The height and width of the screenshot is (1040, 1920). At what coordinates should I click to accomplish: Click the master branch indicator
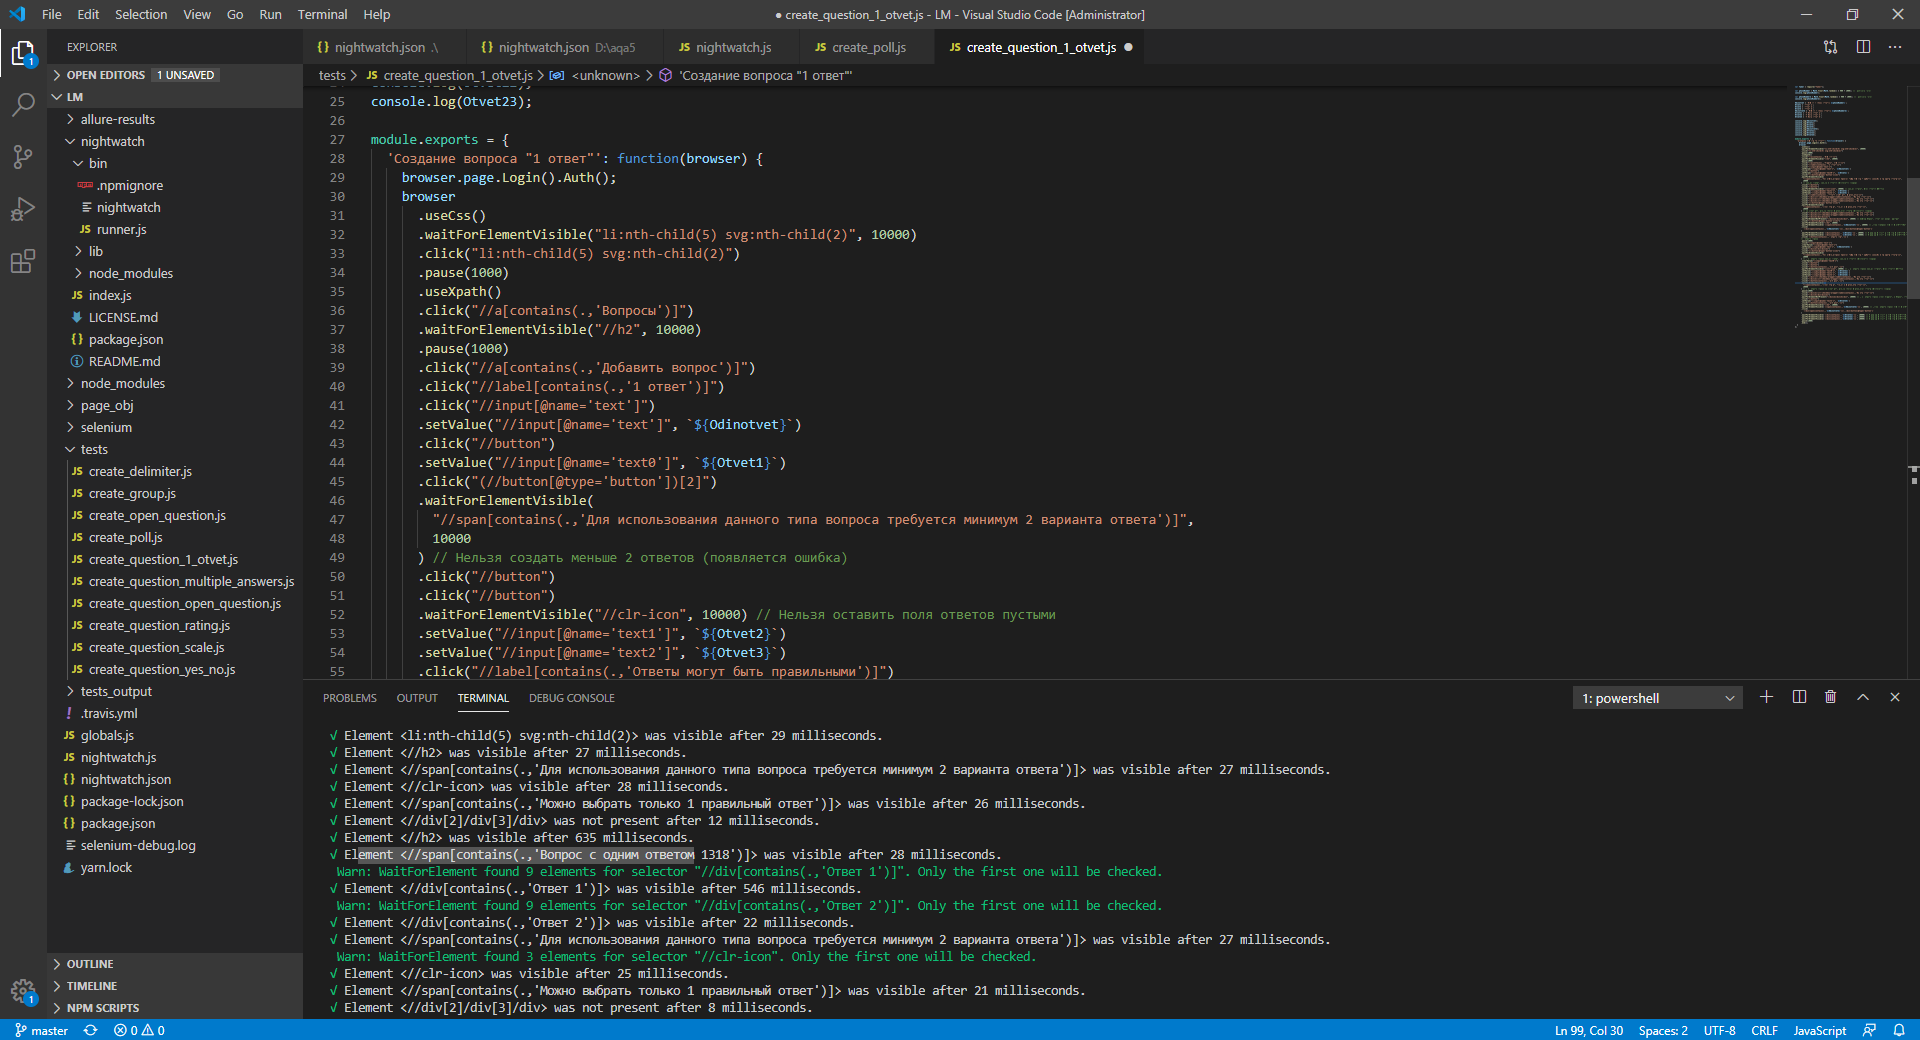coord(42,1030)
